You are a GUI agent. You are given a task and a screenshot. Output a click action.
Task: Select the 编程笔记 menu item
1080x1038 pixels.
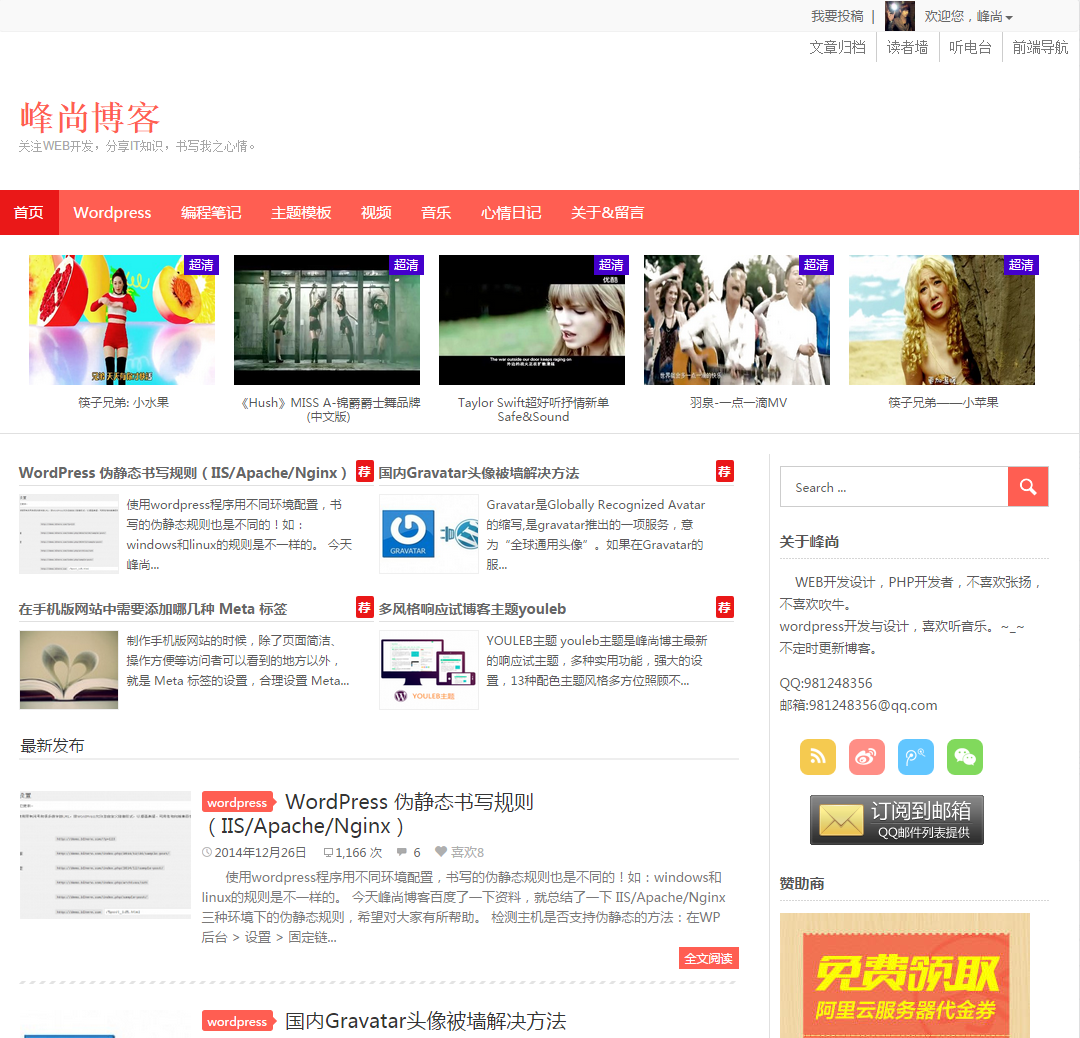pos(211,213)
